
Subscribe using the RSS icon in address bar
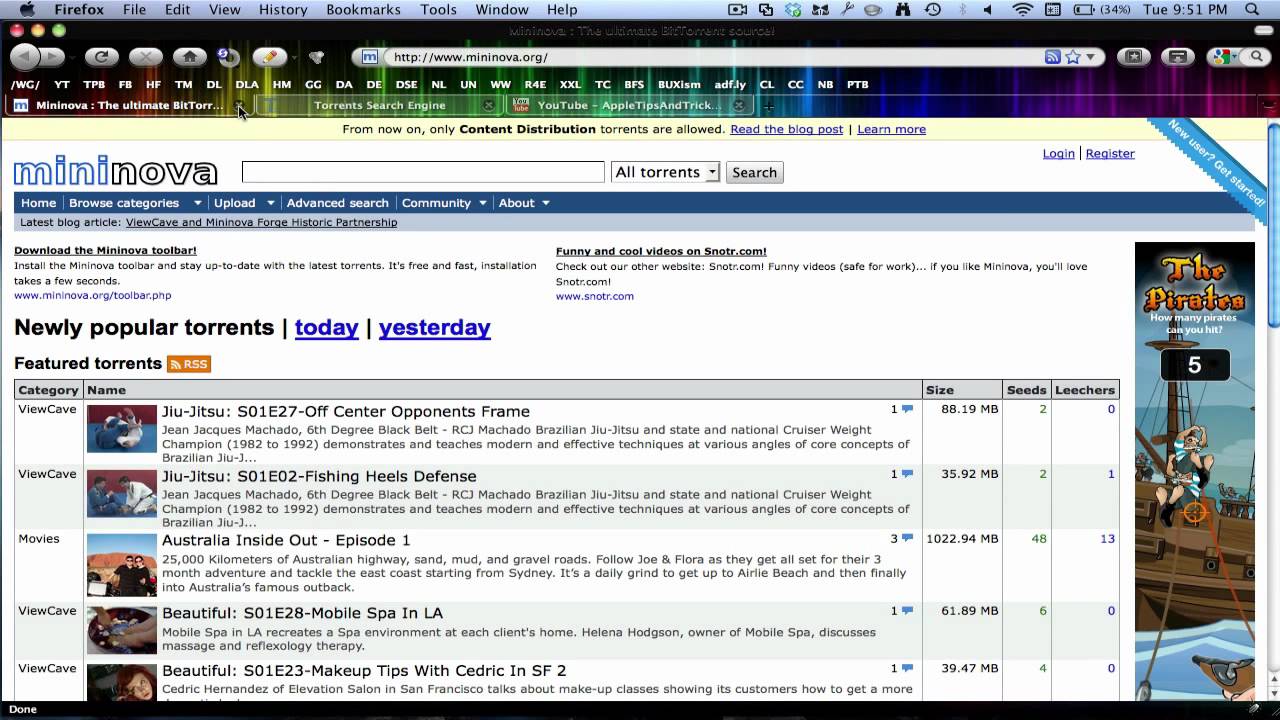pyautogui.click(x=1053, y=57)
